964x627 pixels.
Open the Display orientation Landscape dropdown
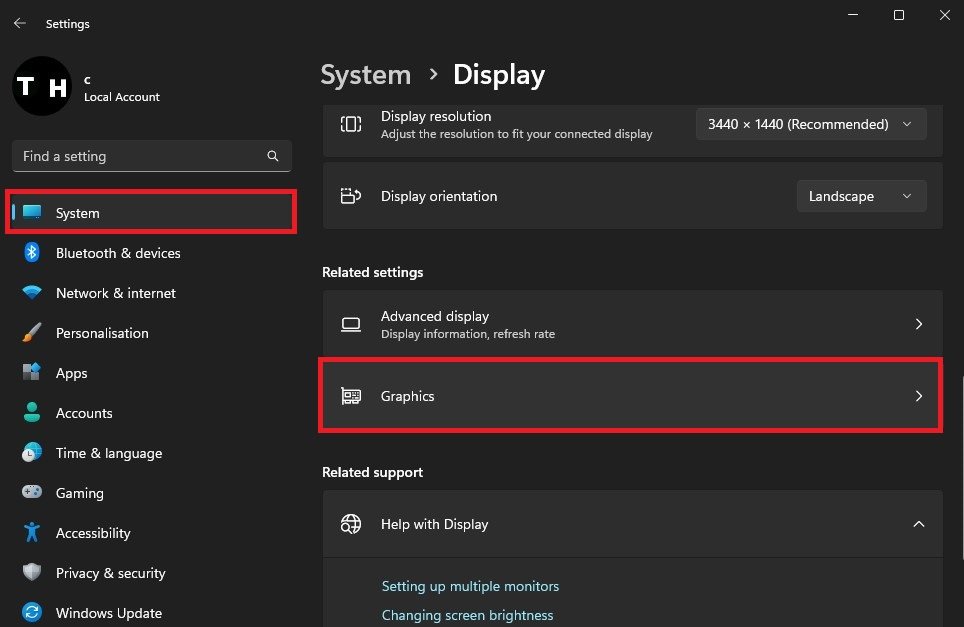point(861,196)
